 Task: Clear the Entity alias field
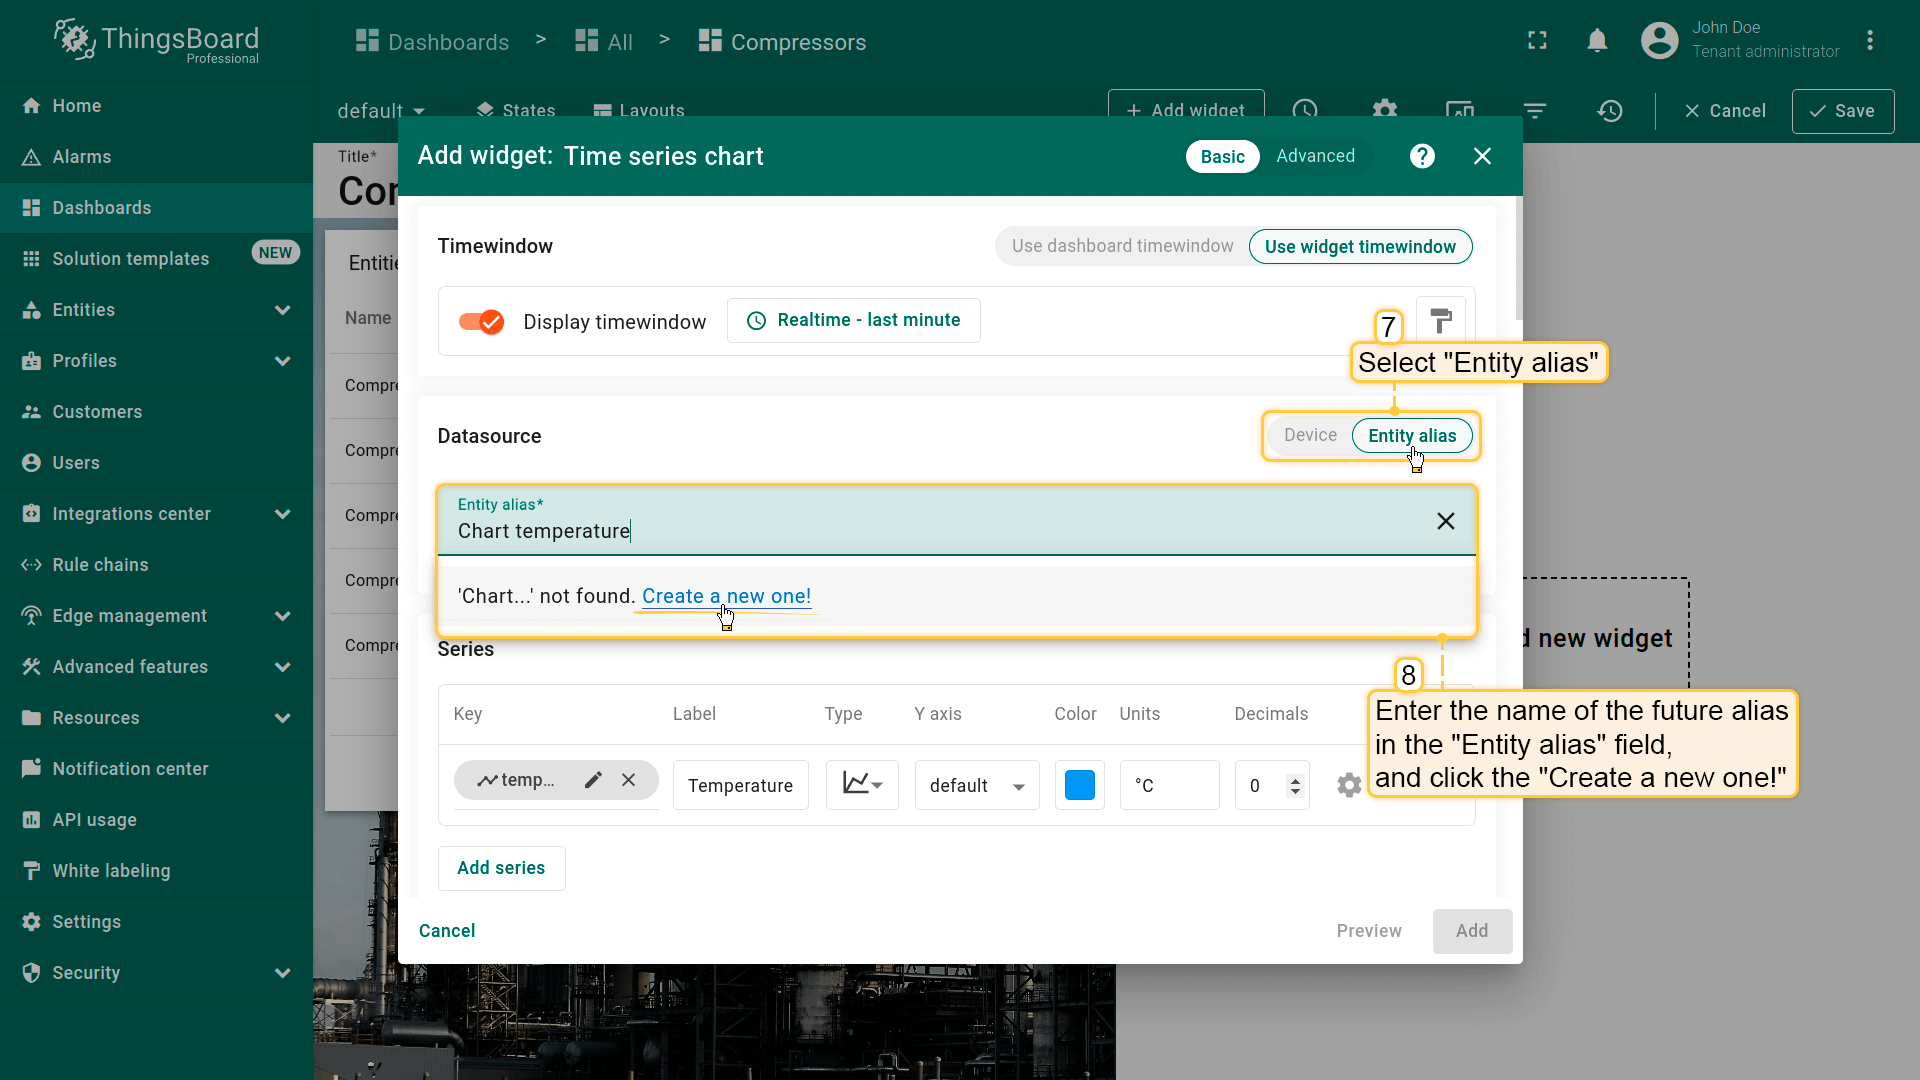[x=1445, y=521]
